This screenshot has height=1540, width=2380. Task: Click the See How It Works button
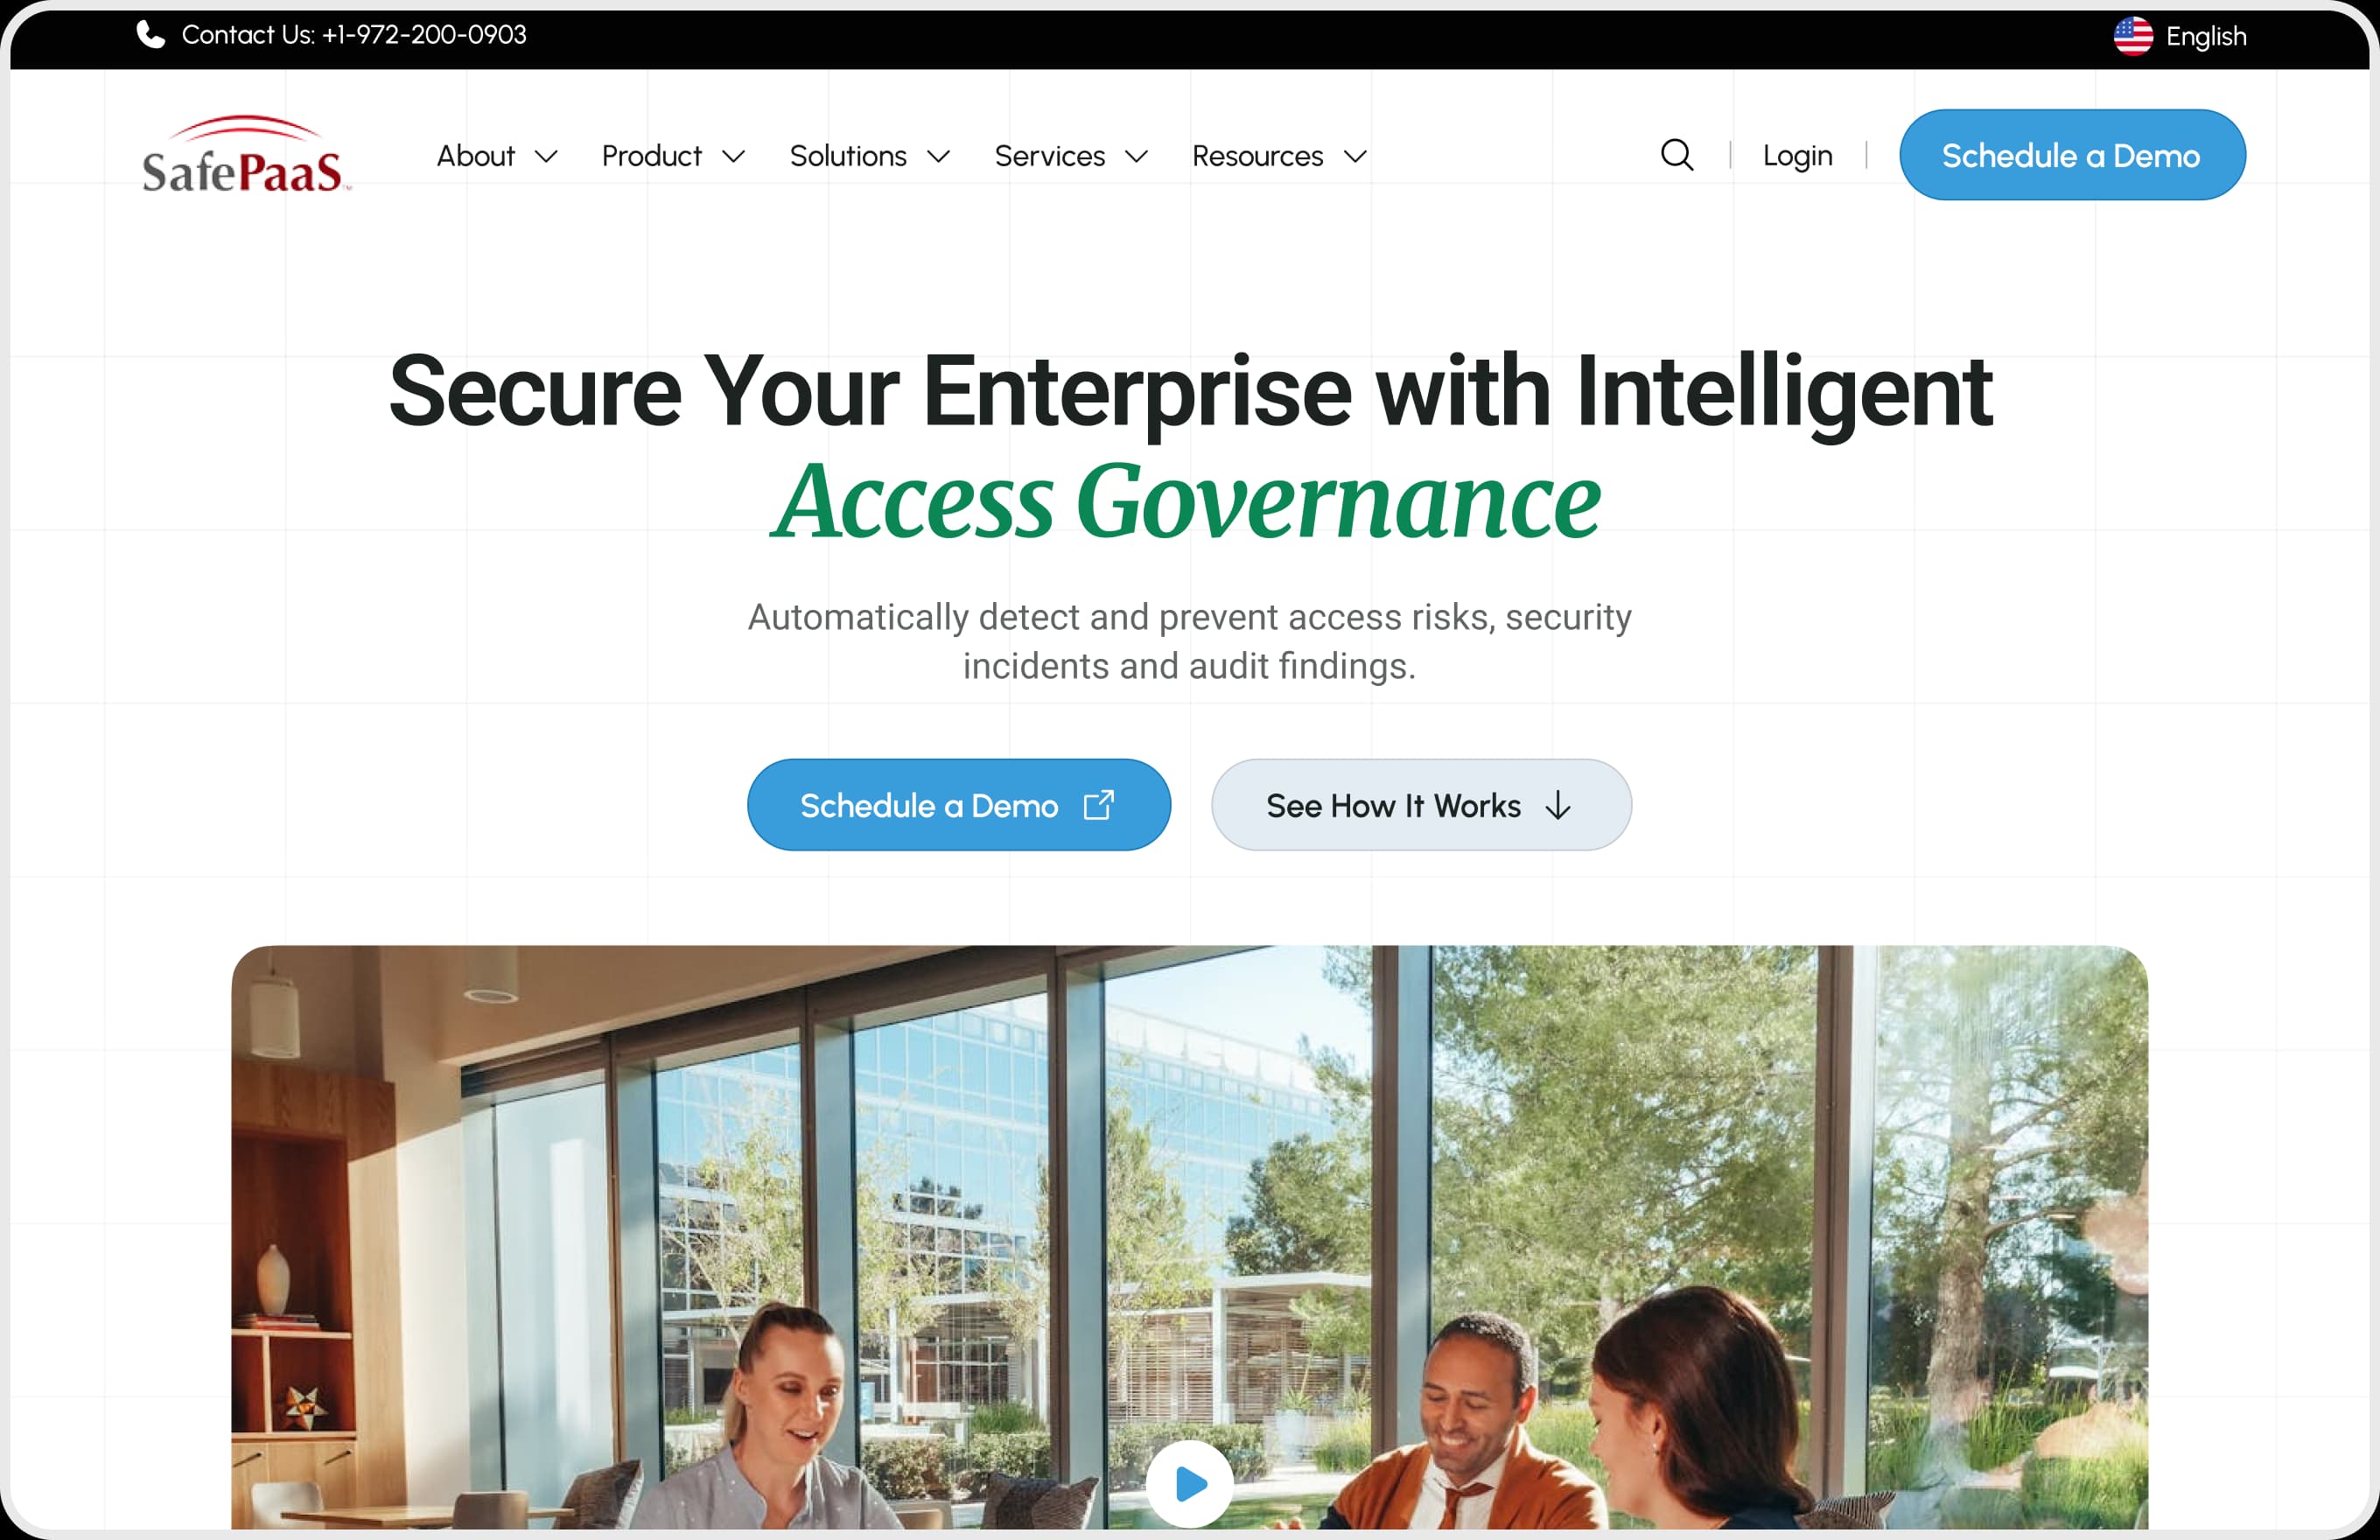point(1421,805)
